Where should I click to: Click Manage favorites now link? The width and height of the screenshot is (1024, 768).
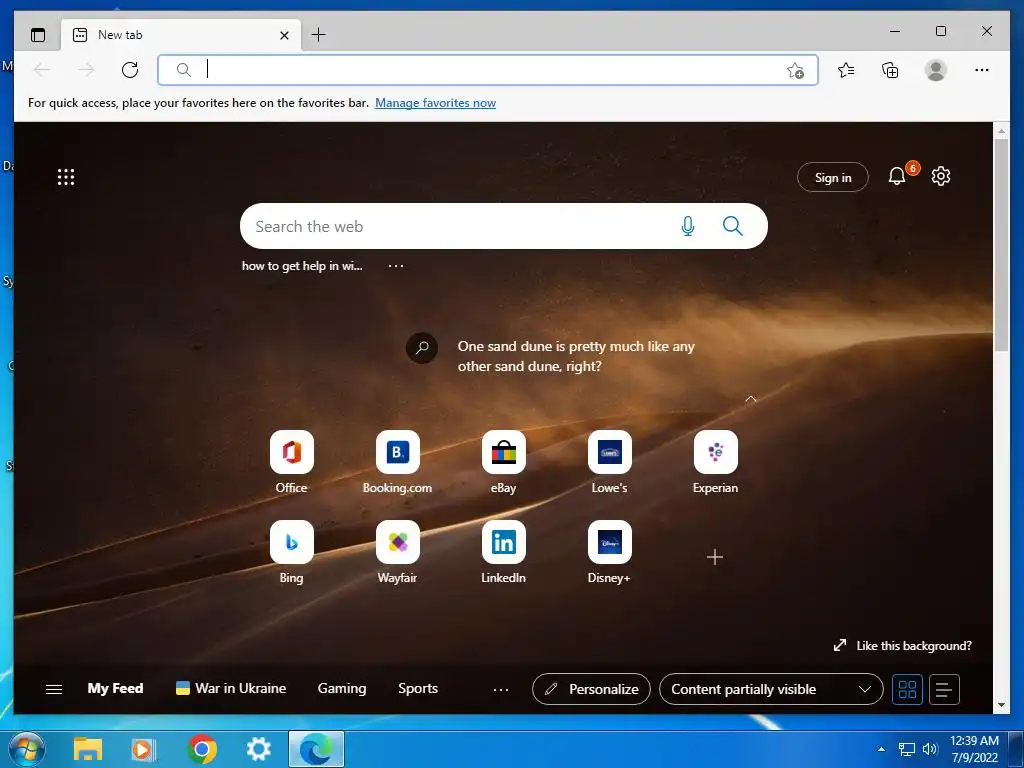coord(436,103)
